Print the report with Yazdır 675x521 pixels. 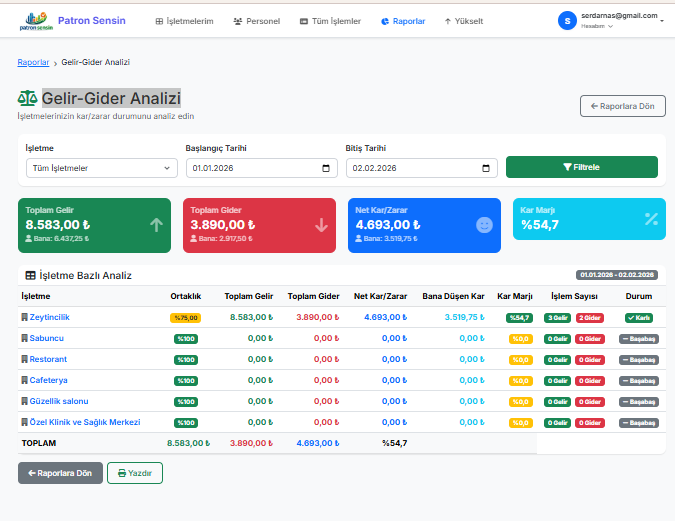[135, 473]
